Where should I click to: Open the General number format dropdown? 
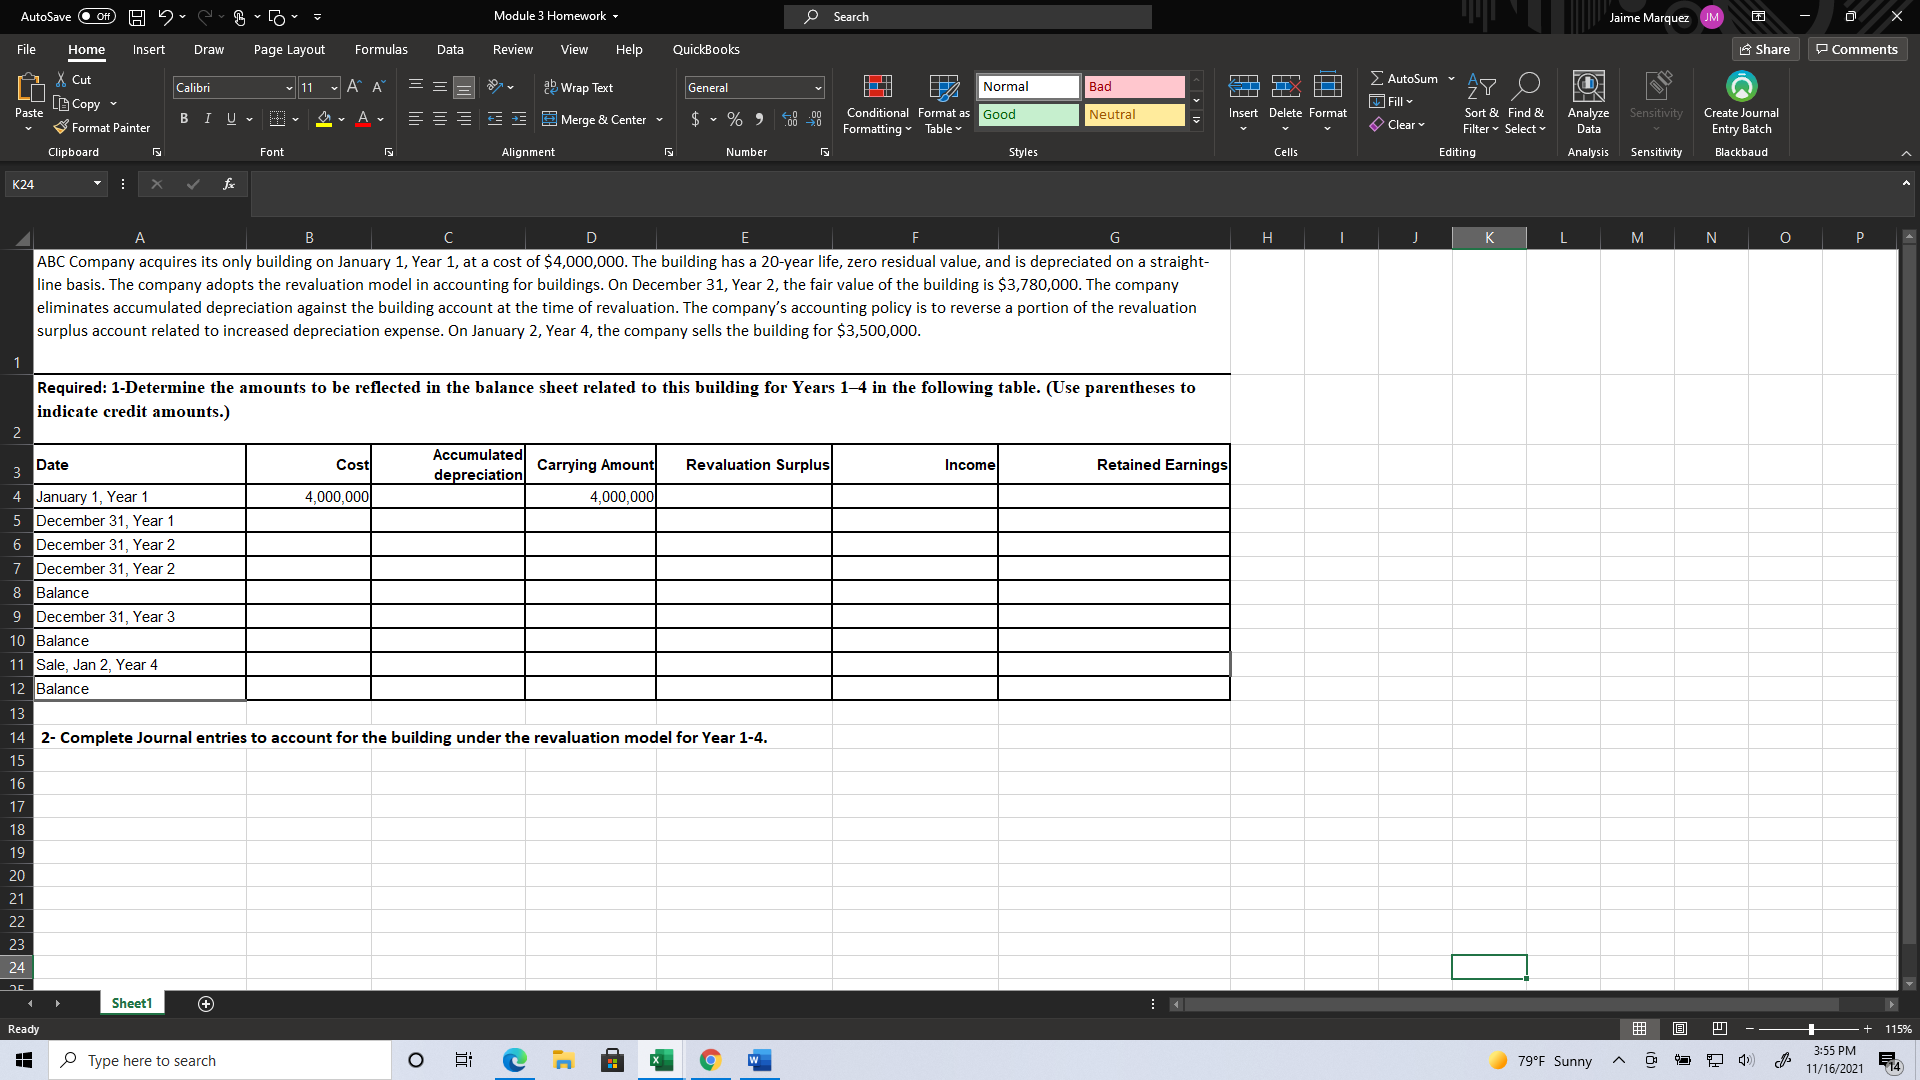pos(816,87)
